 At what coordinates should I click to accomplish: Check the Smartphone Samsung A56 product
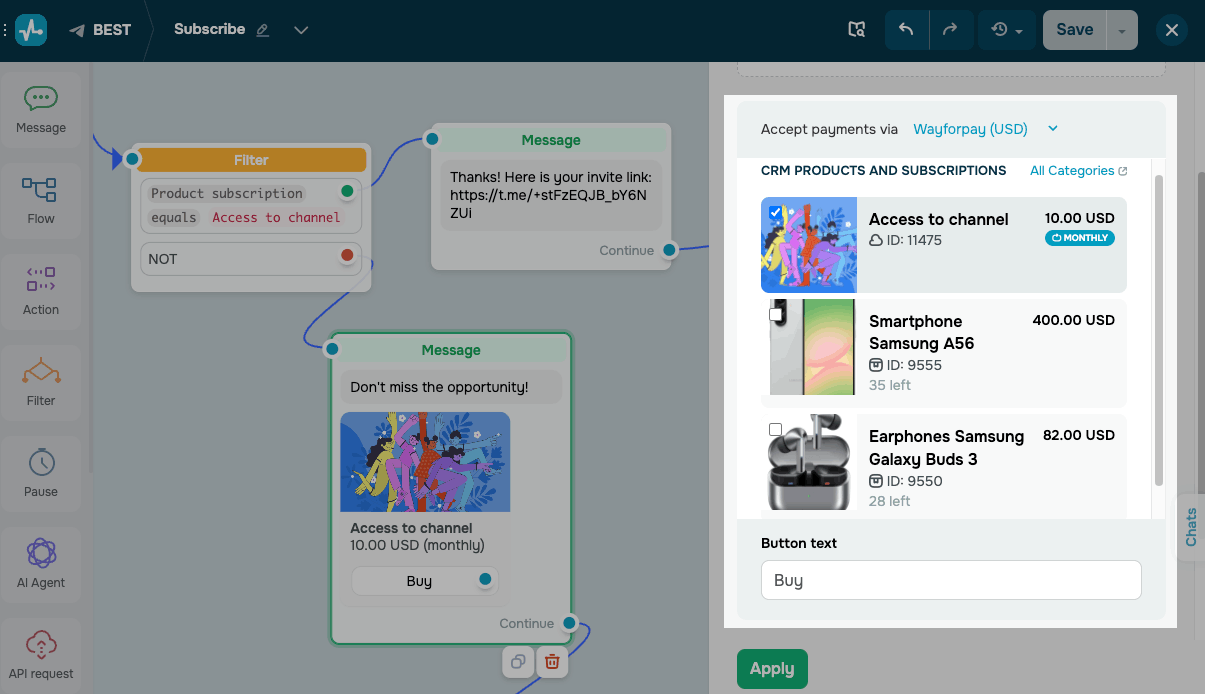tap(775, 314)
